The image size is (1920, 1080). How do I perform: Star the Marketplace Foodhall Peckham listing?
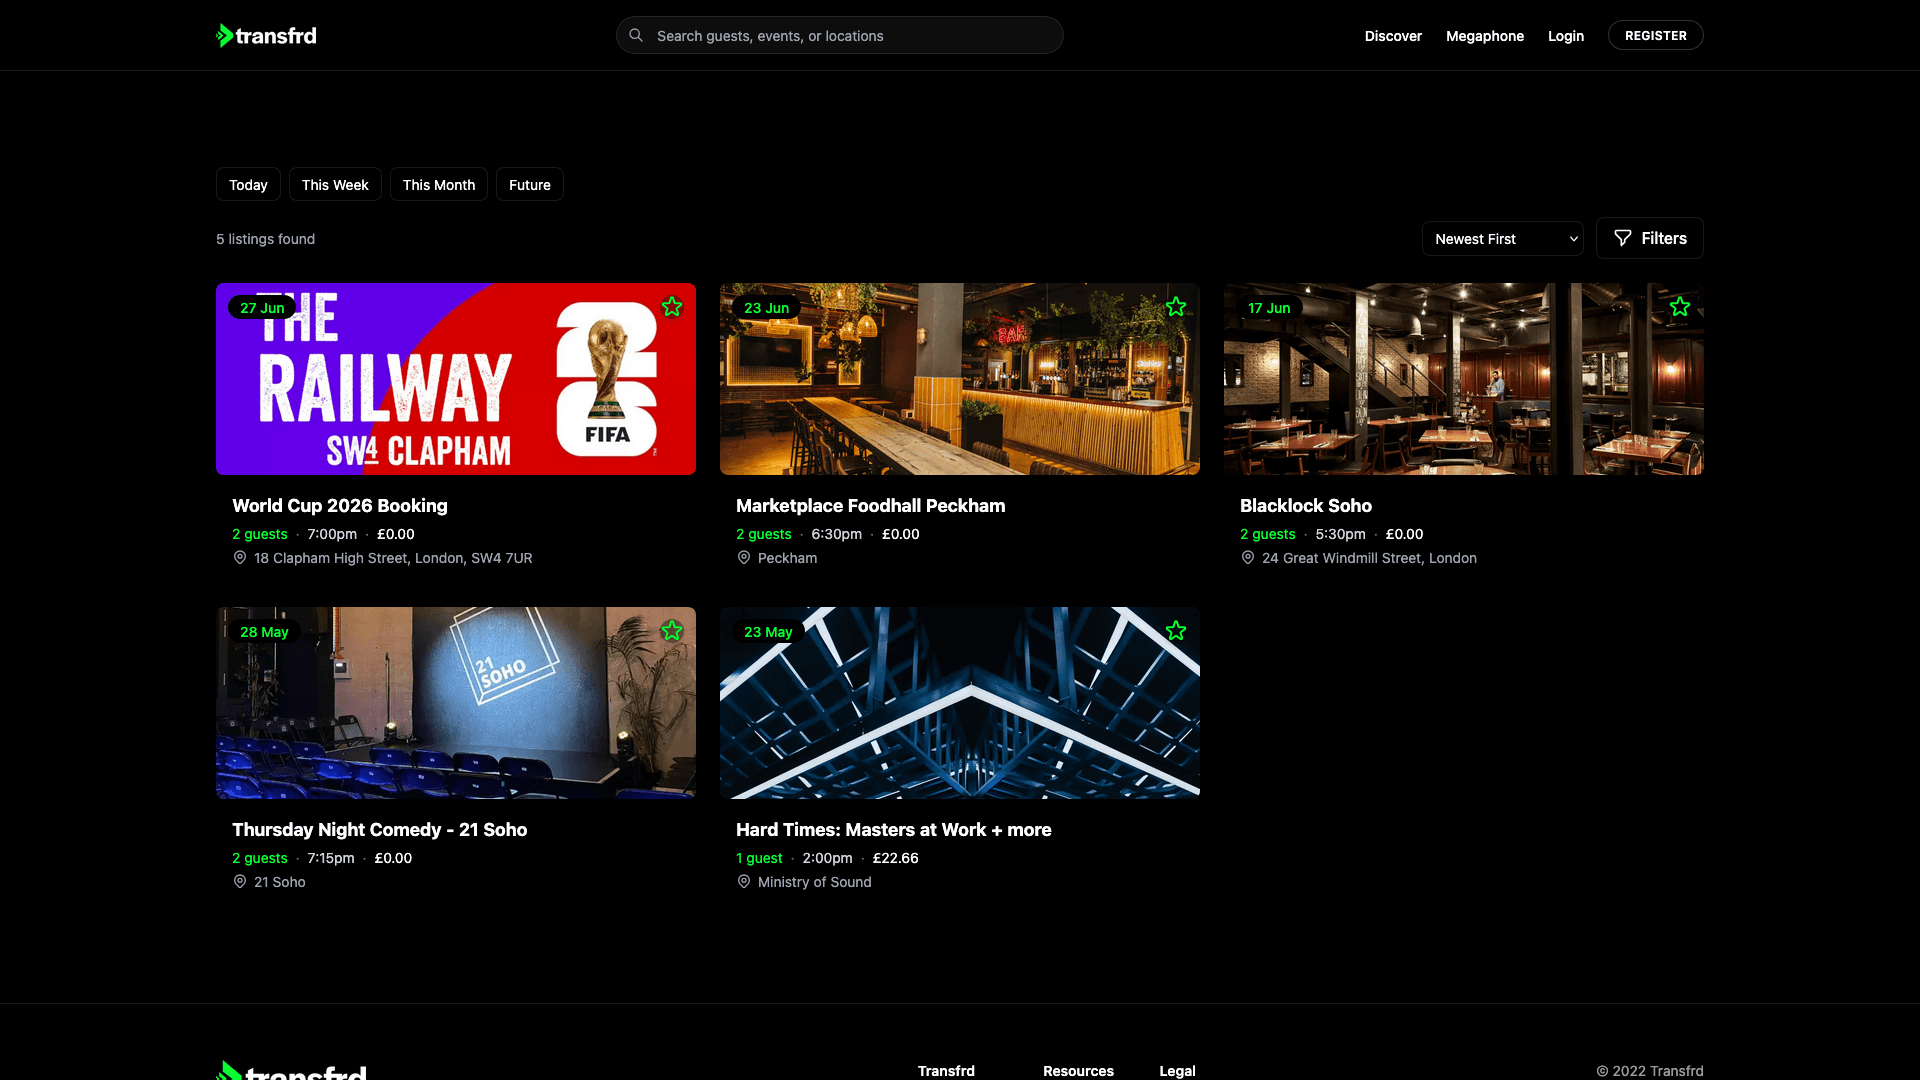click(1176, 307)
